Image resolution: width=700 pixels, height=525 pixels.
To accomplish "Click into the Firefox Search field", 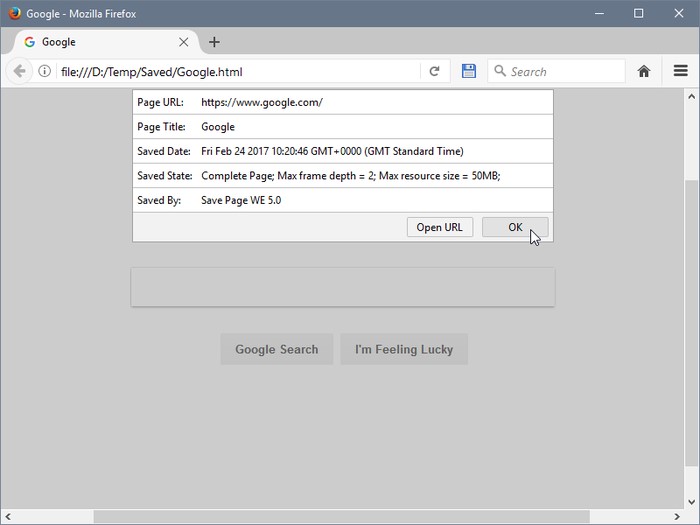I will [565, 71].
